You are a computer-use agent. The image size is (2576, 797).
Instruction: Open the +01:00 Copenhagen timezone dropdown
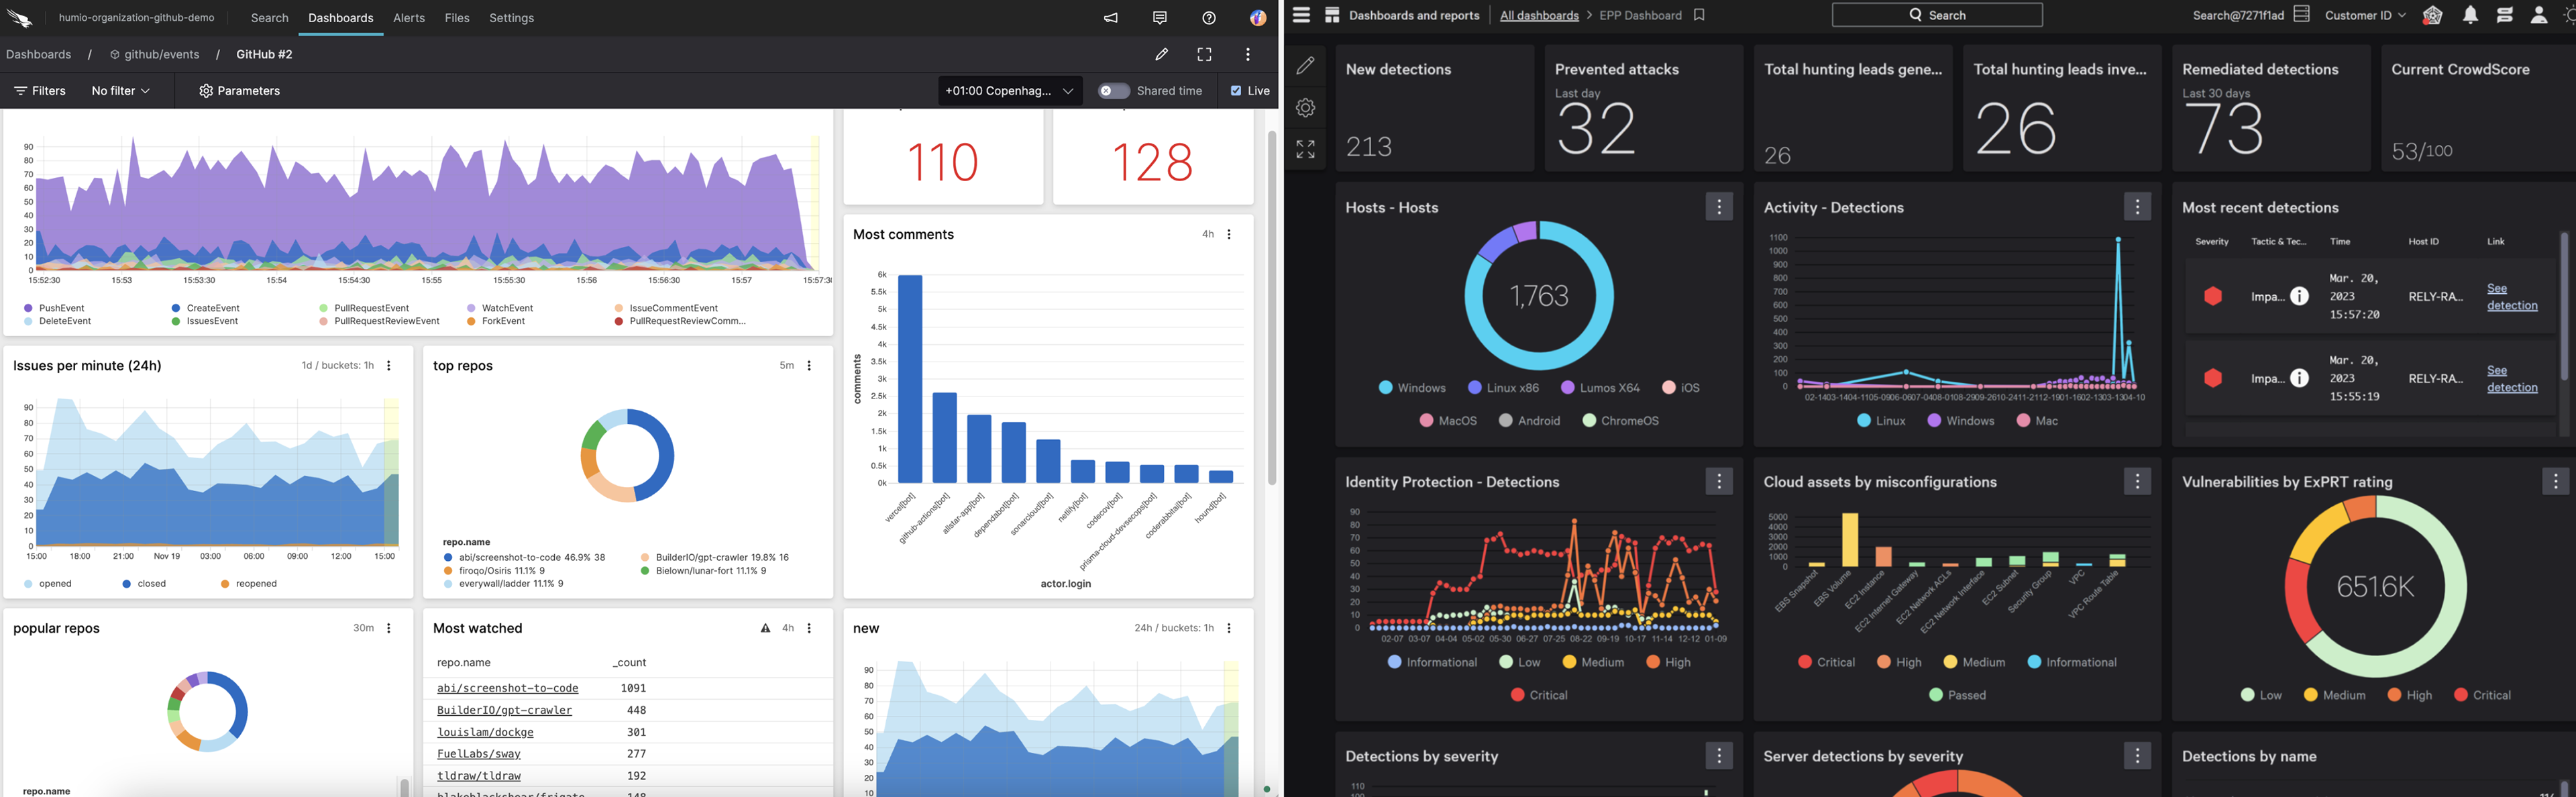[x=1010, y=91]
